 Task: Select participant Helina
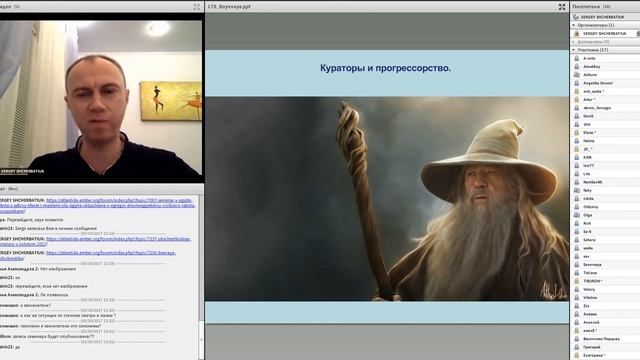click(605, 141)
